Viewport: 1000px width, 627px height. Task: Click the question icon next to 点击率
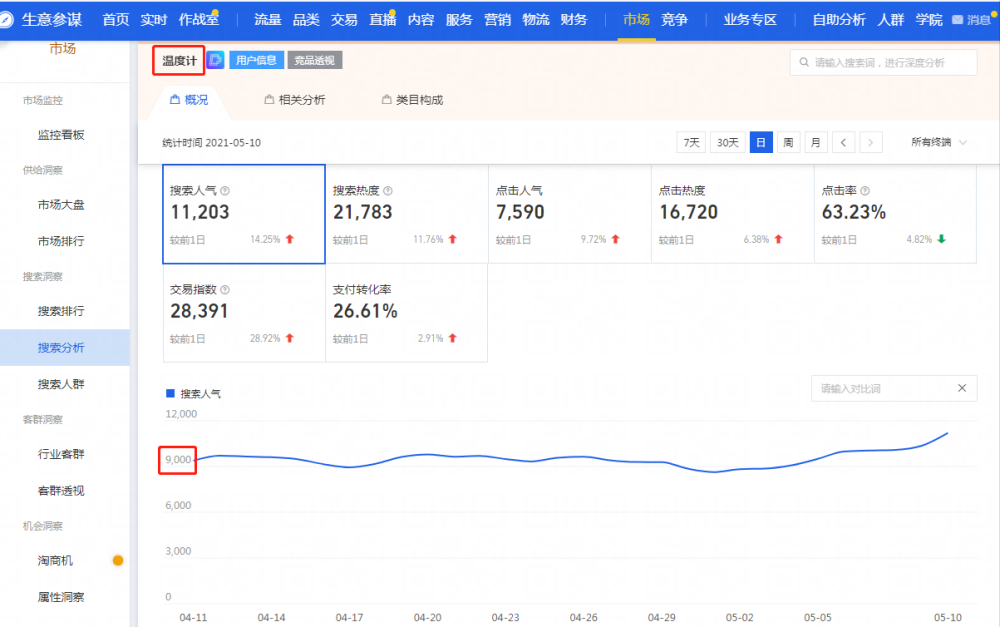click(x=865, y=191)
